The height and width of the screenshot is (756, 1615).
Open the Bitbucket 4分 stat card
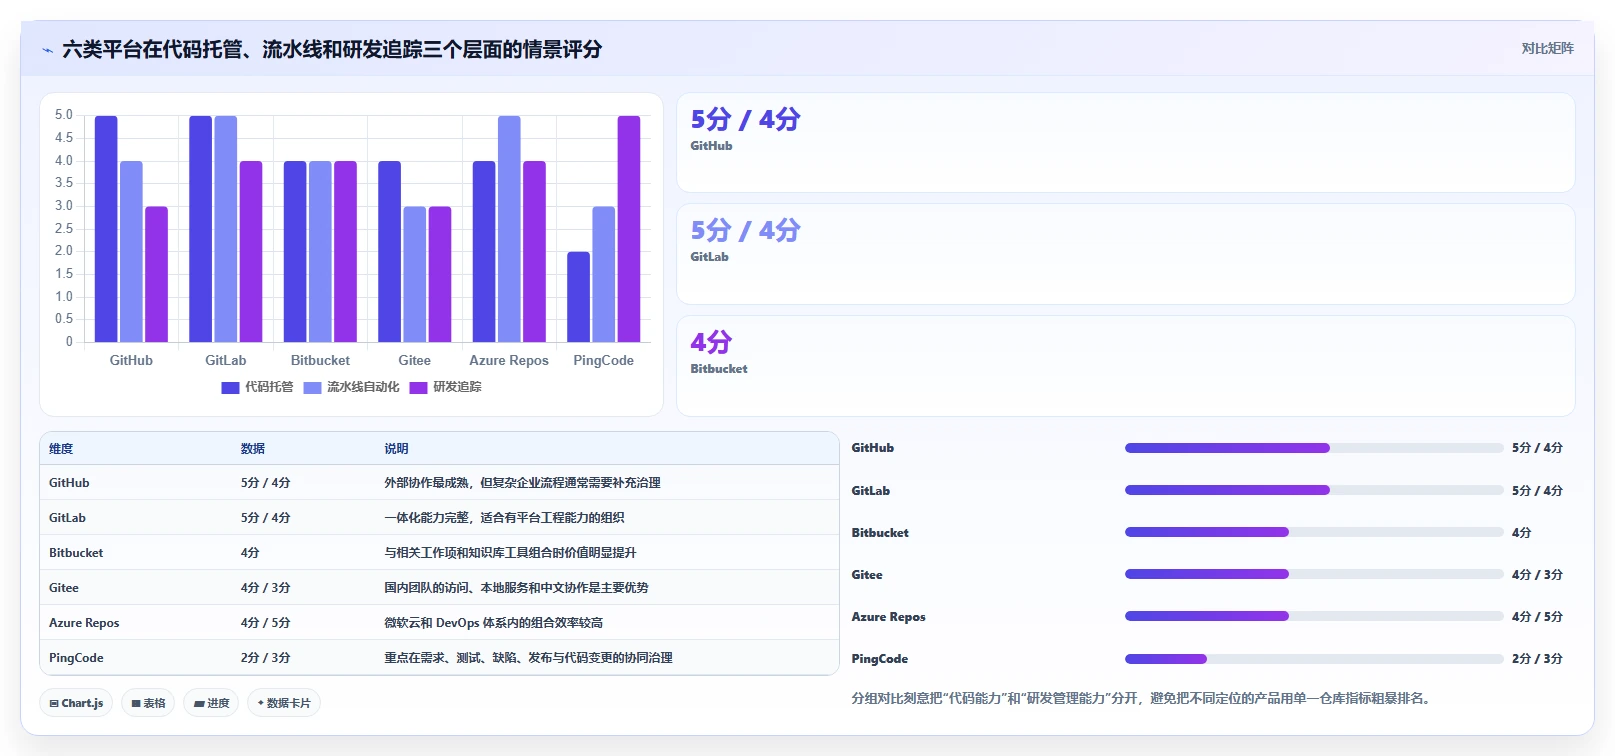(1126, 366)
